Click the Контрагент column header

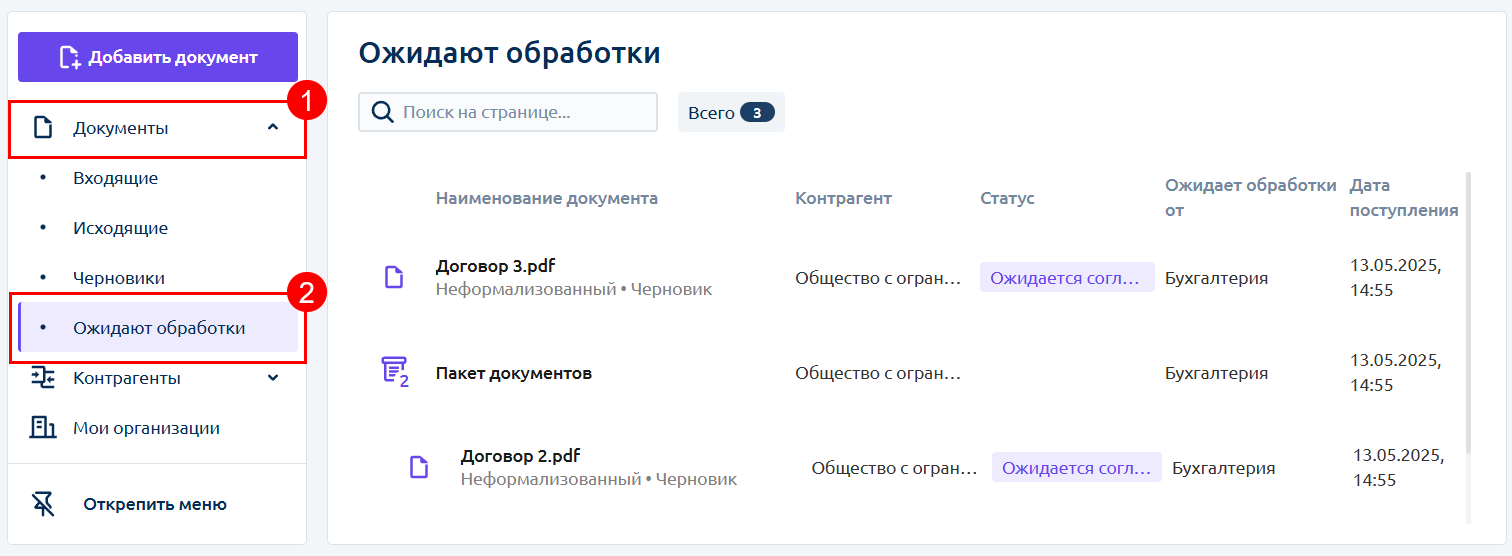coord(843,198)
